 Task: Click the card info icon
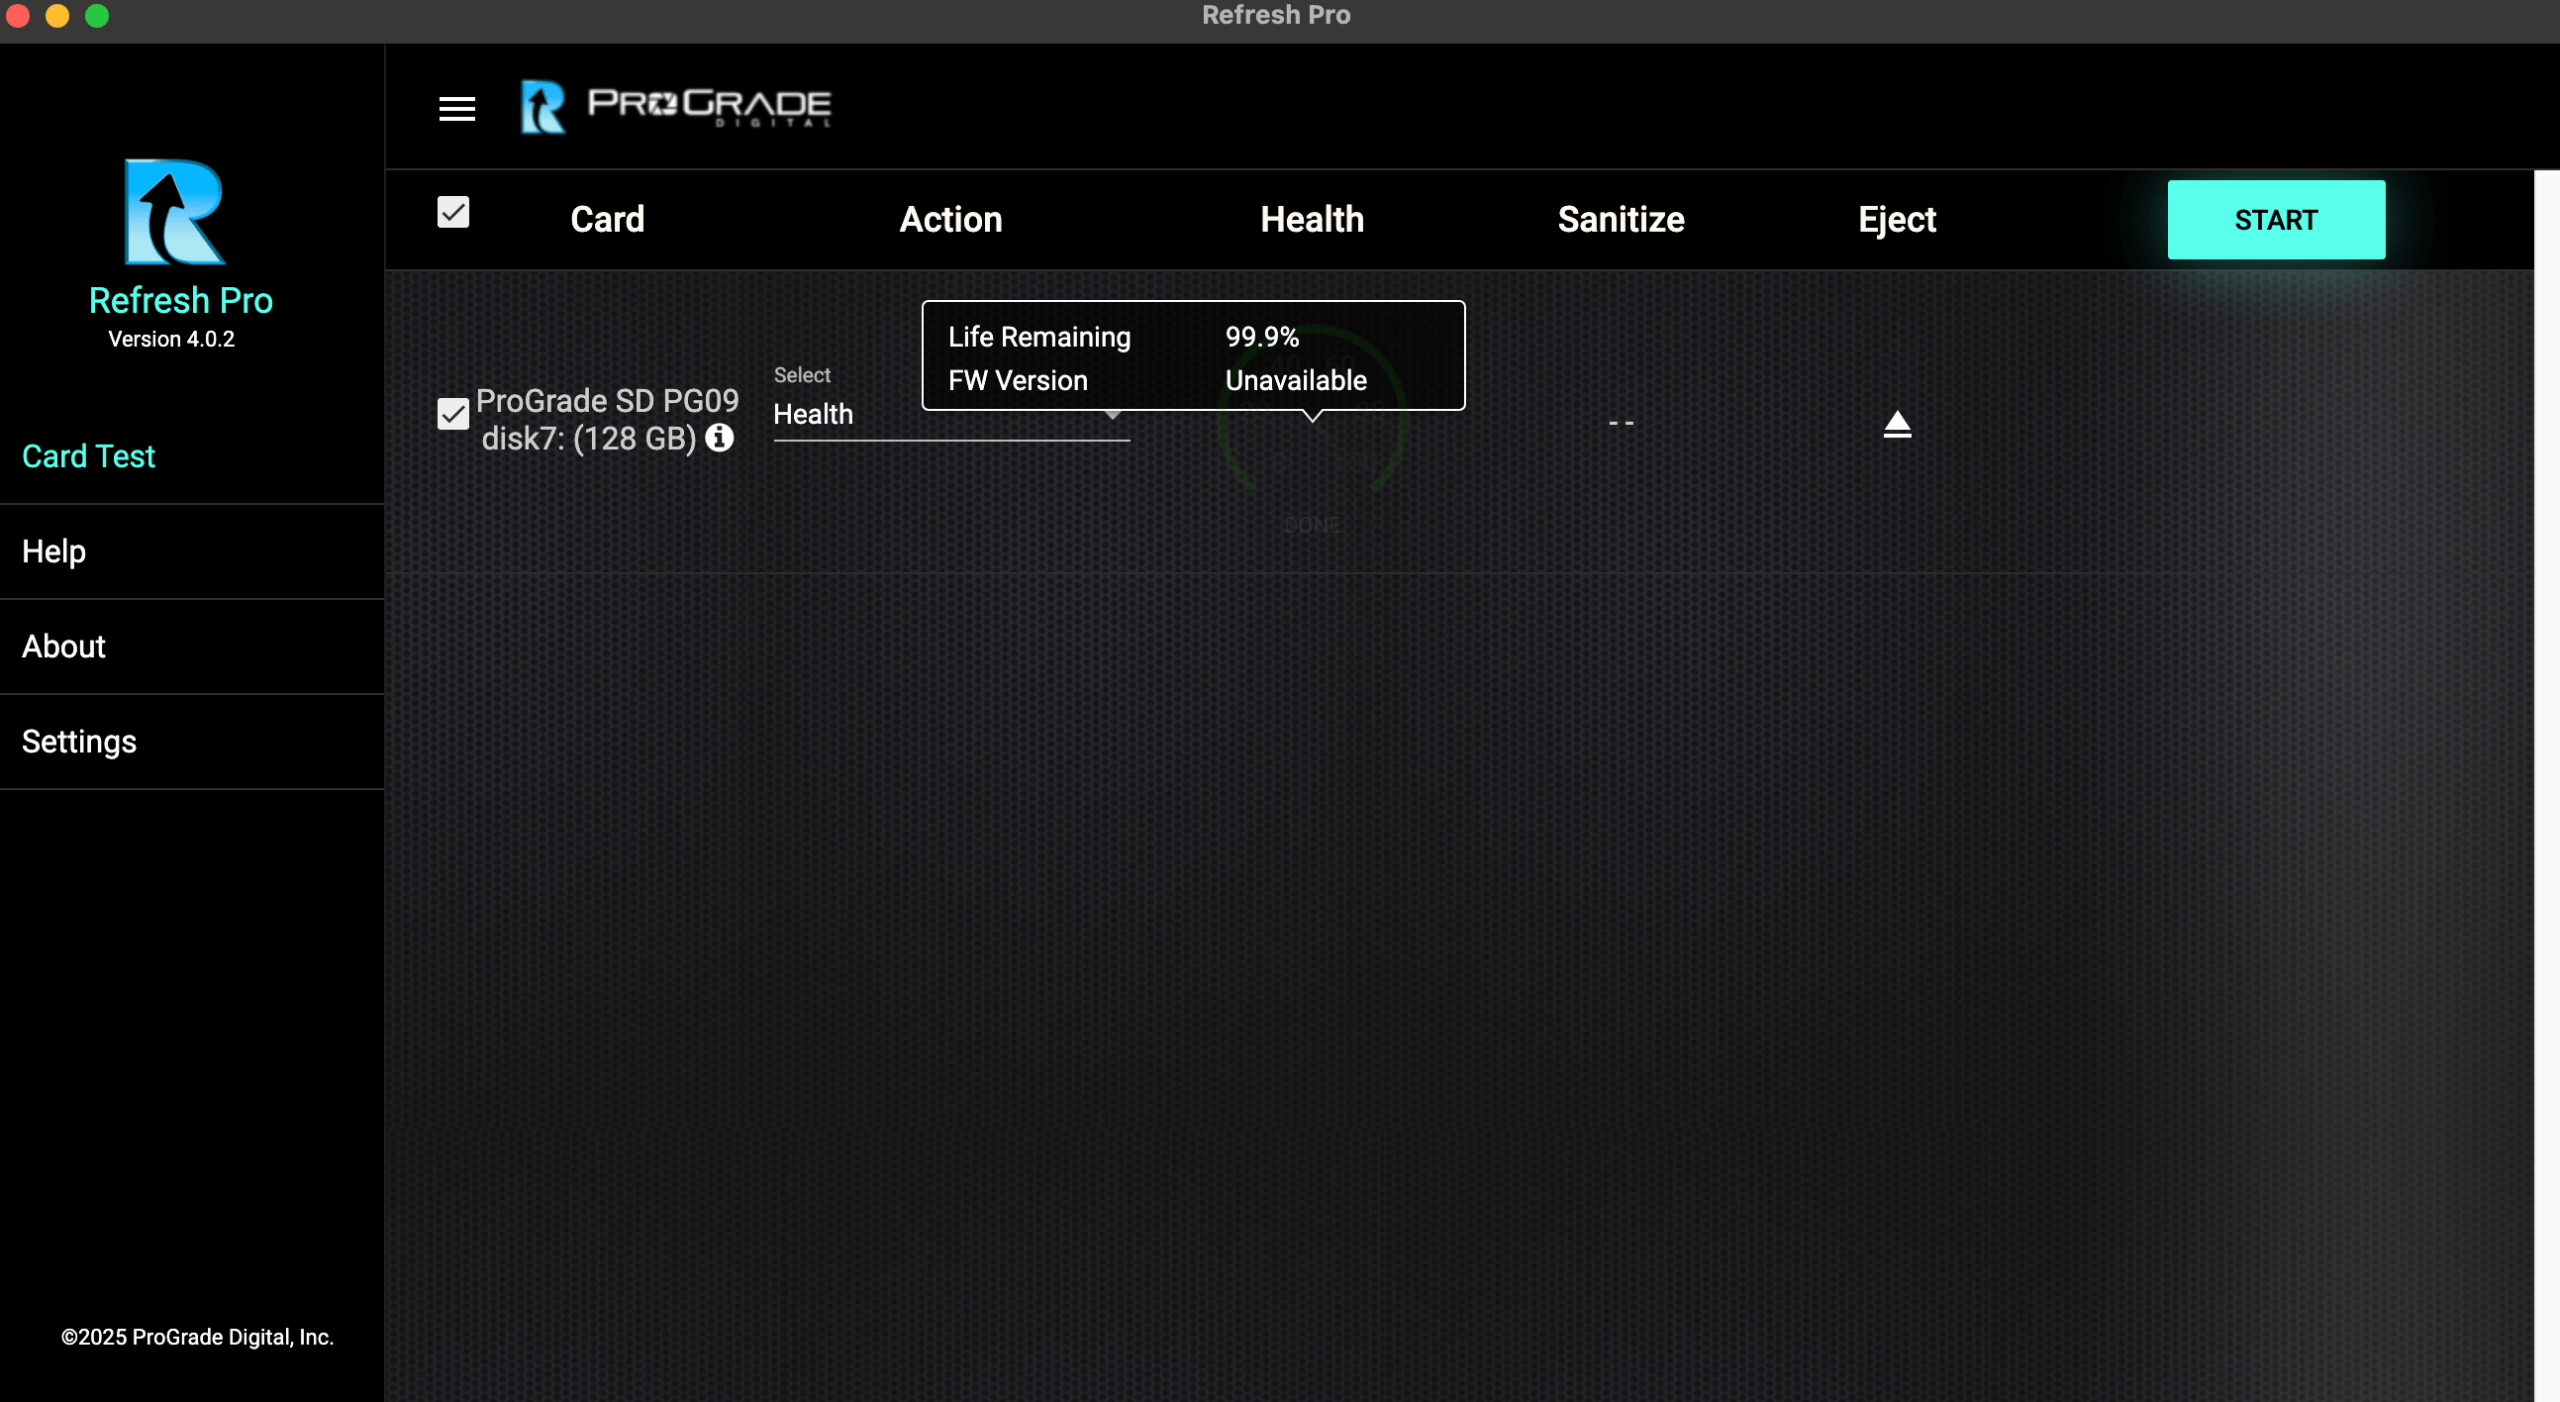[x=719, y=438]
